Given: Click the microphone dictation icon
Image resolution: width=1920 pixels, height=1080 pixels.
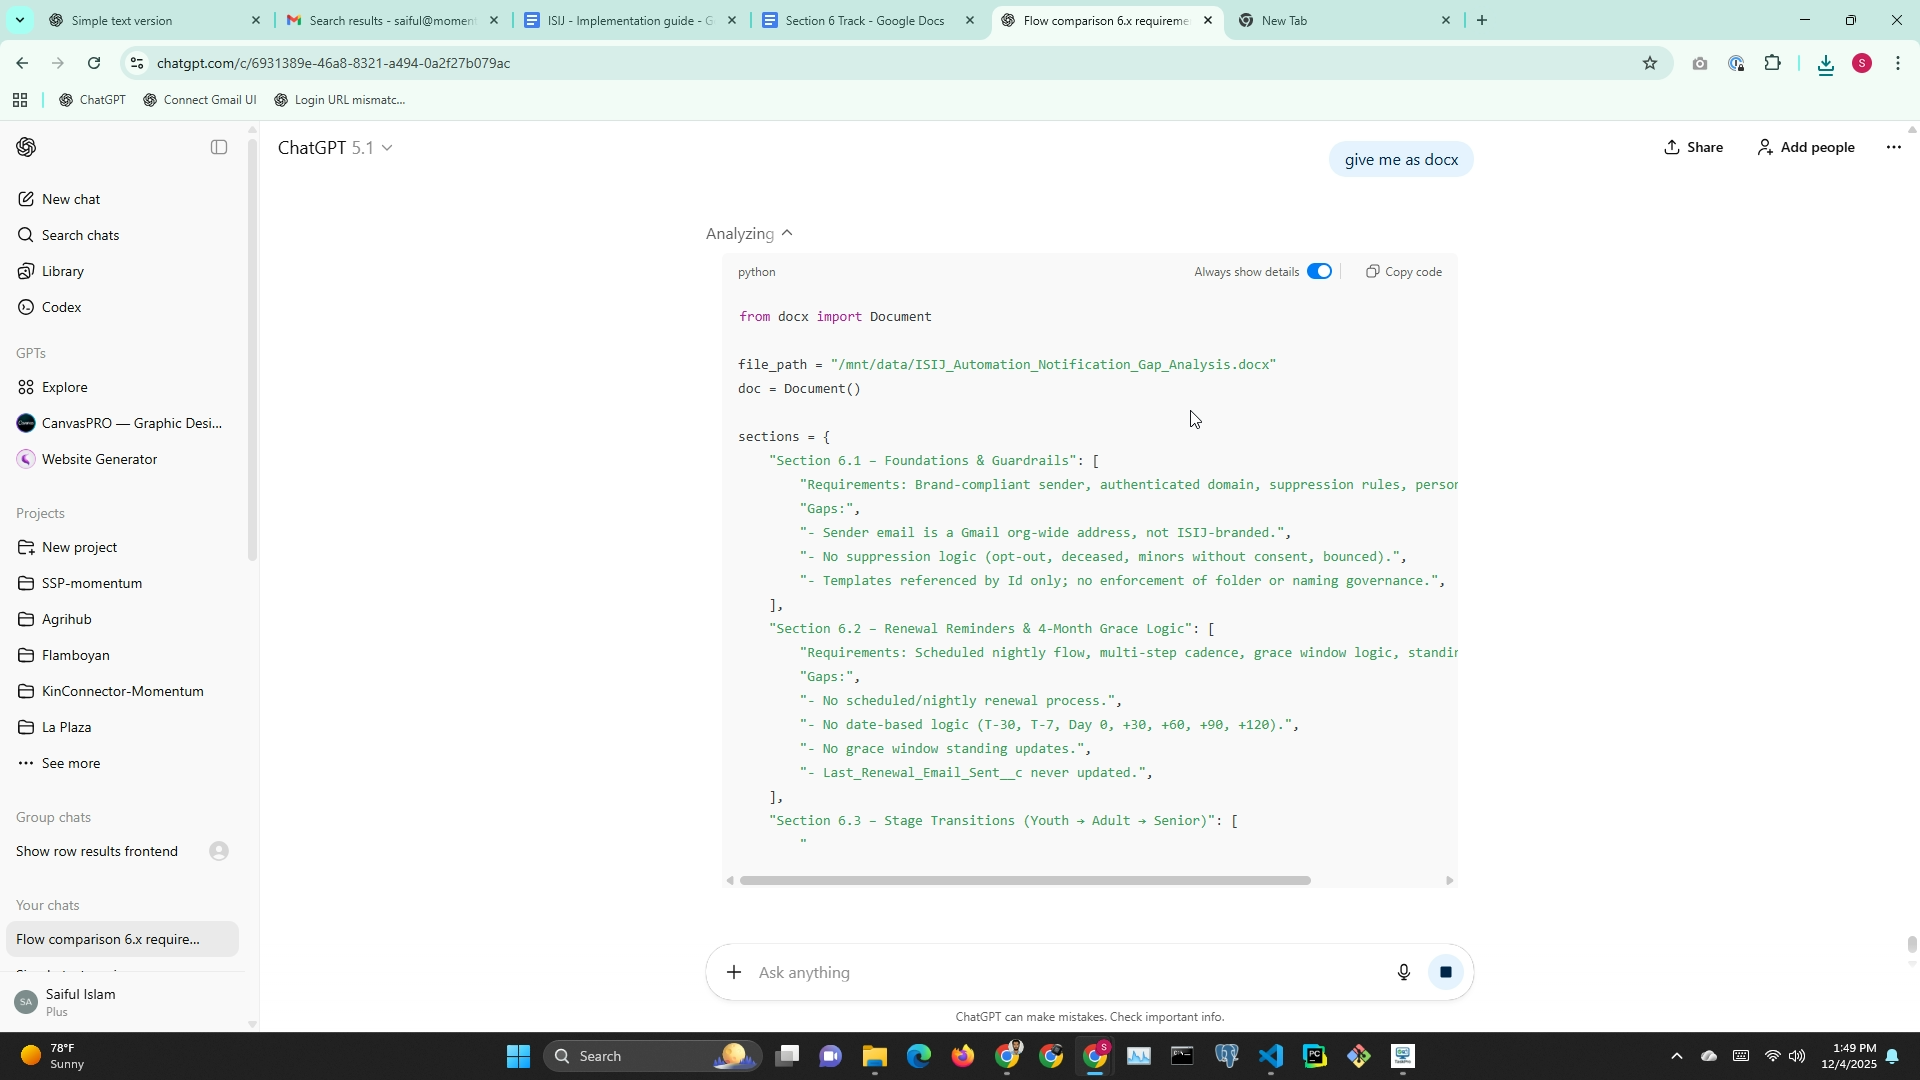Looking at the screenshot, I should coord(1403,972).
